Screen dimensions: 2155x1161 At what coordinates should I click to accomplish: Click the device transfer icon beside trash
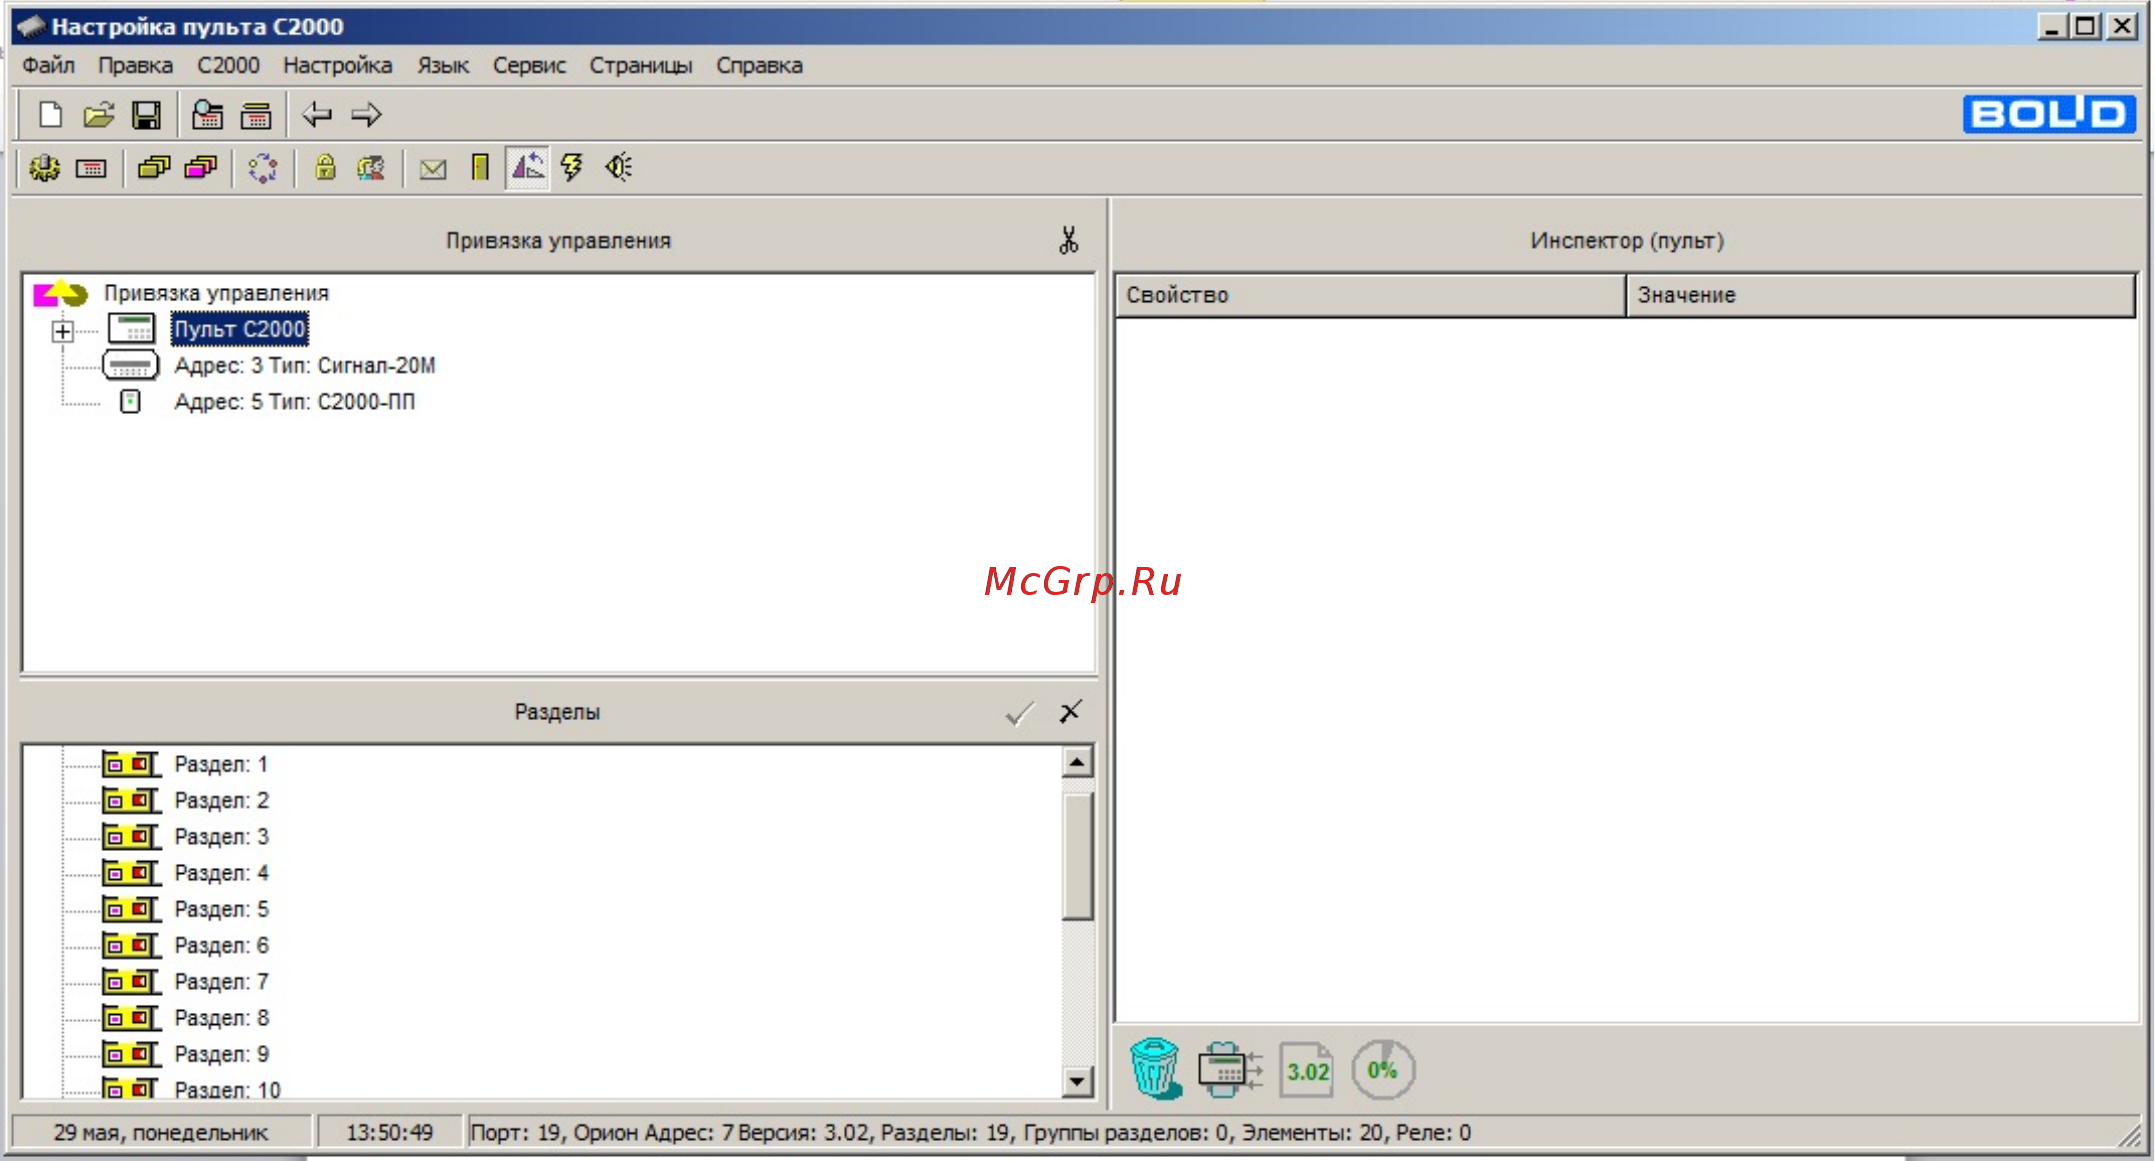click(x=1230, y=1070)
